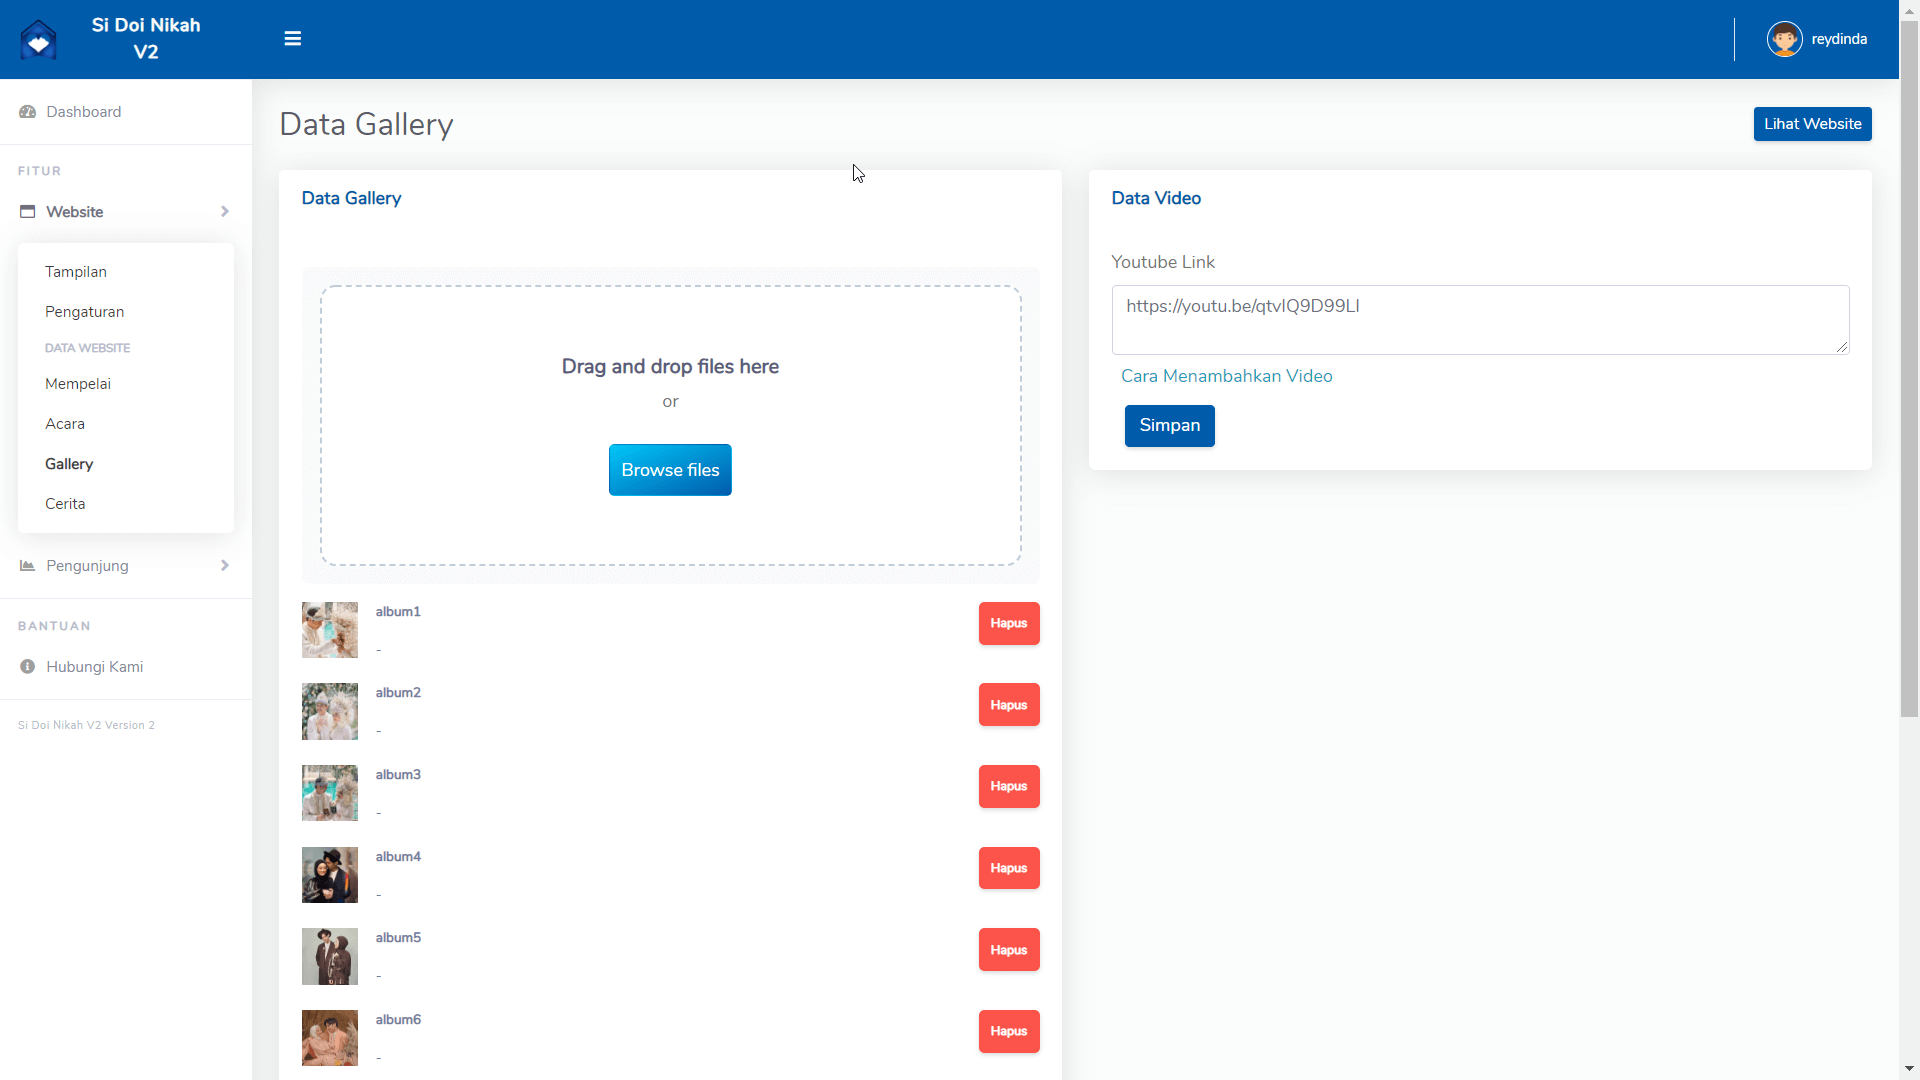Click the Si Doi Nikah logo icon
The image size is (1920, 1080).
click(x=38, y=39)
